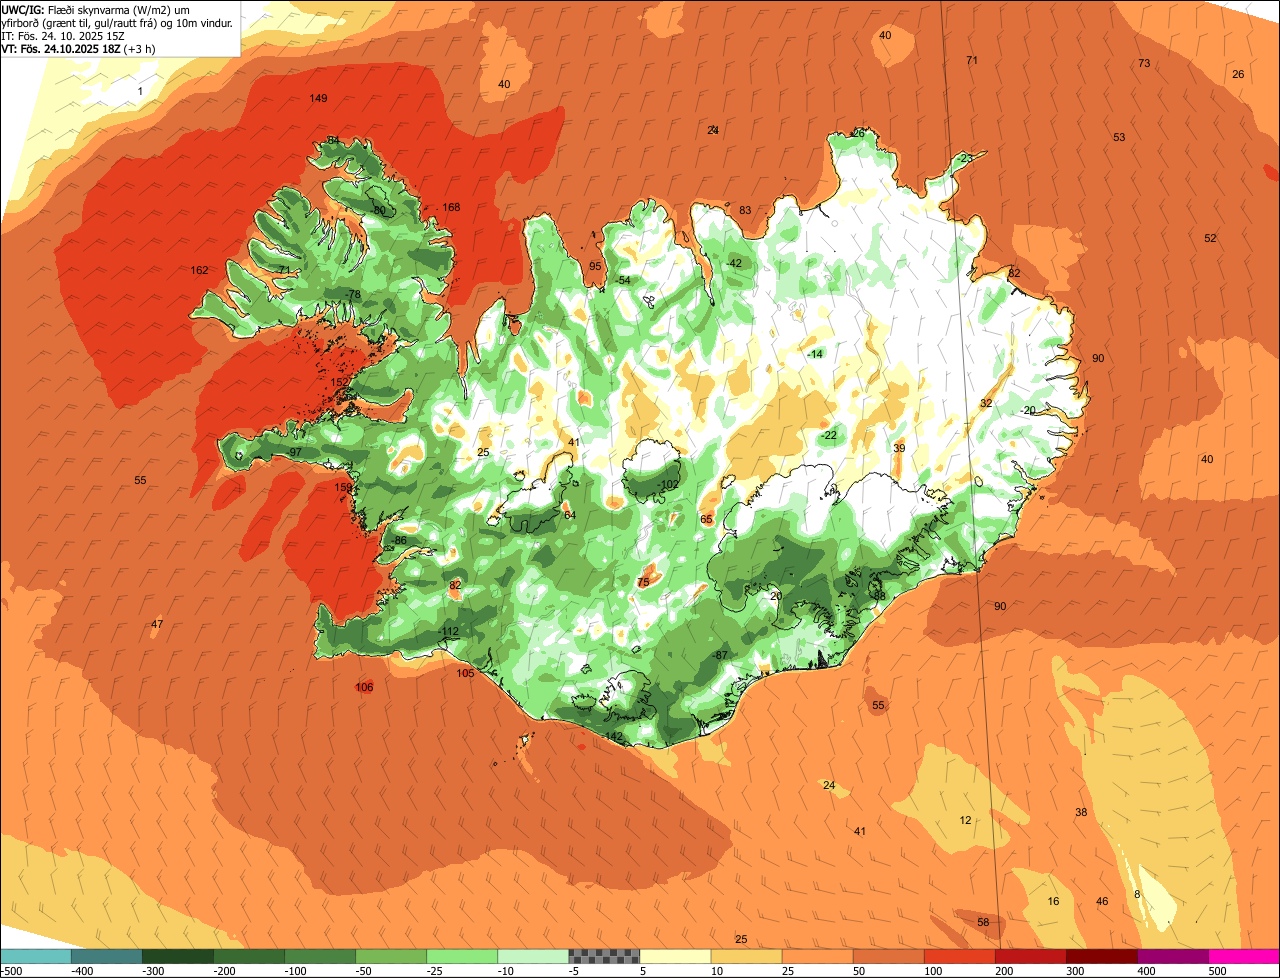Click the '105' value on the southwest coast
The width and height of the screenshot is (1280, 978).
click(x=465, y=673)
